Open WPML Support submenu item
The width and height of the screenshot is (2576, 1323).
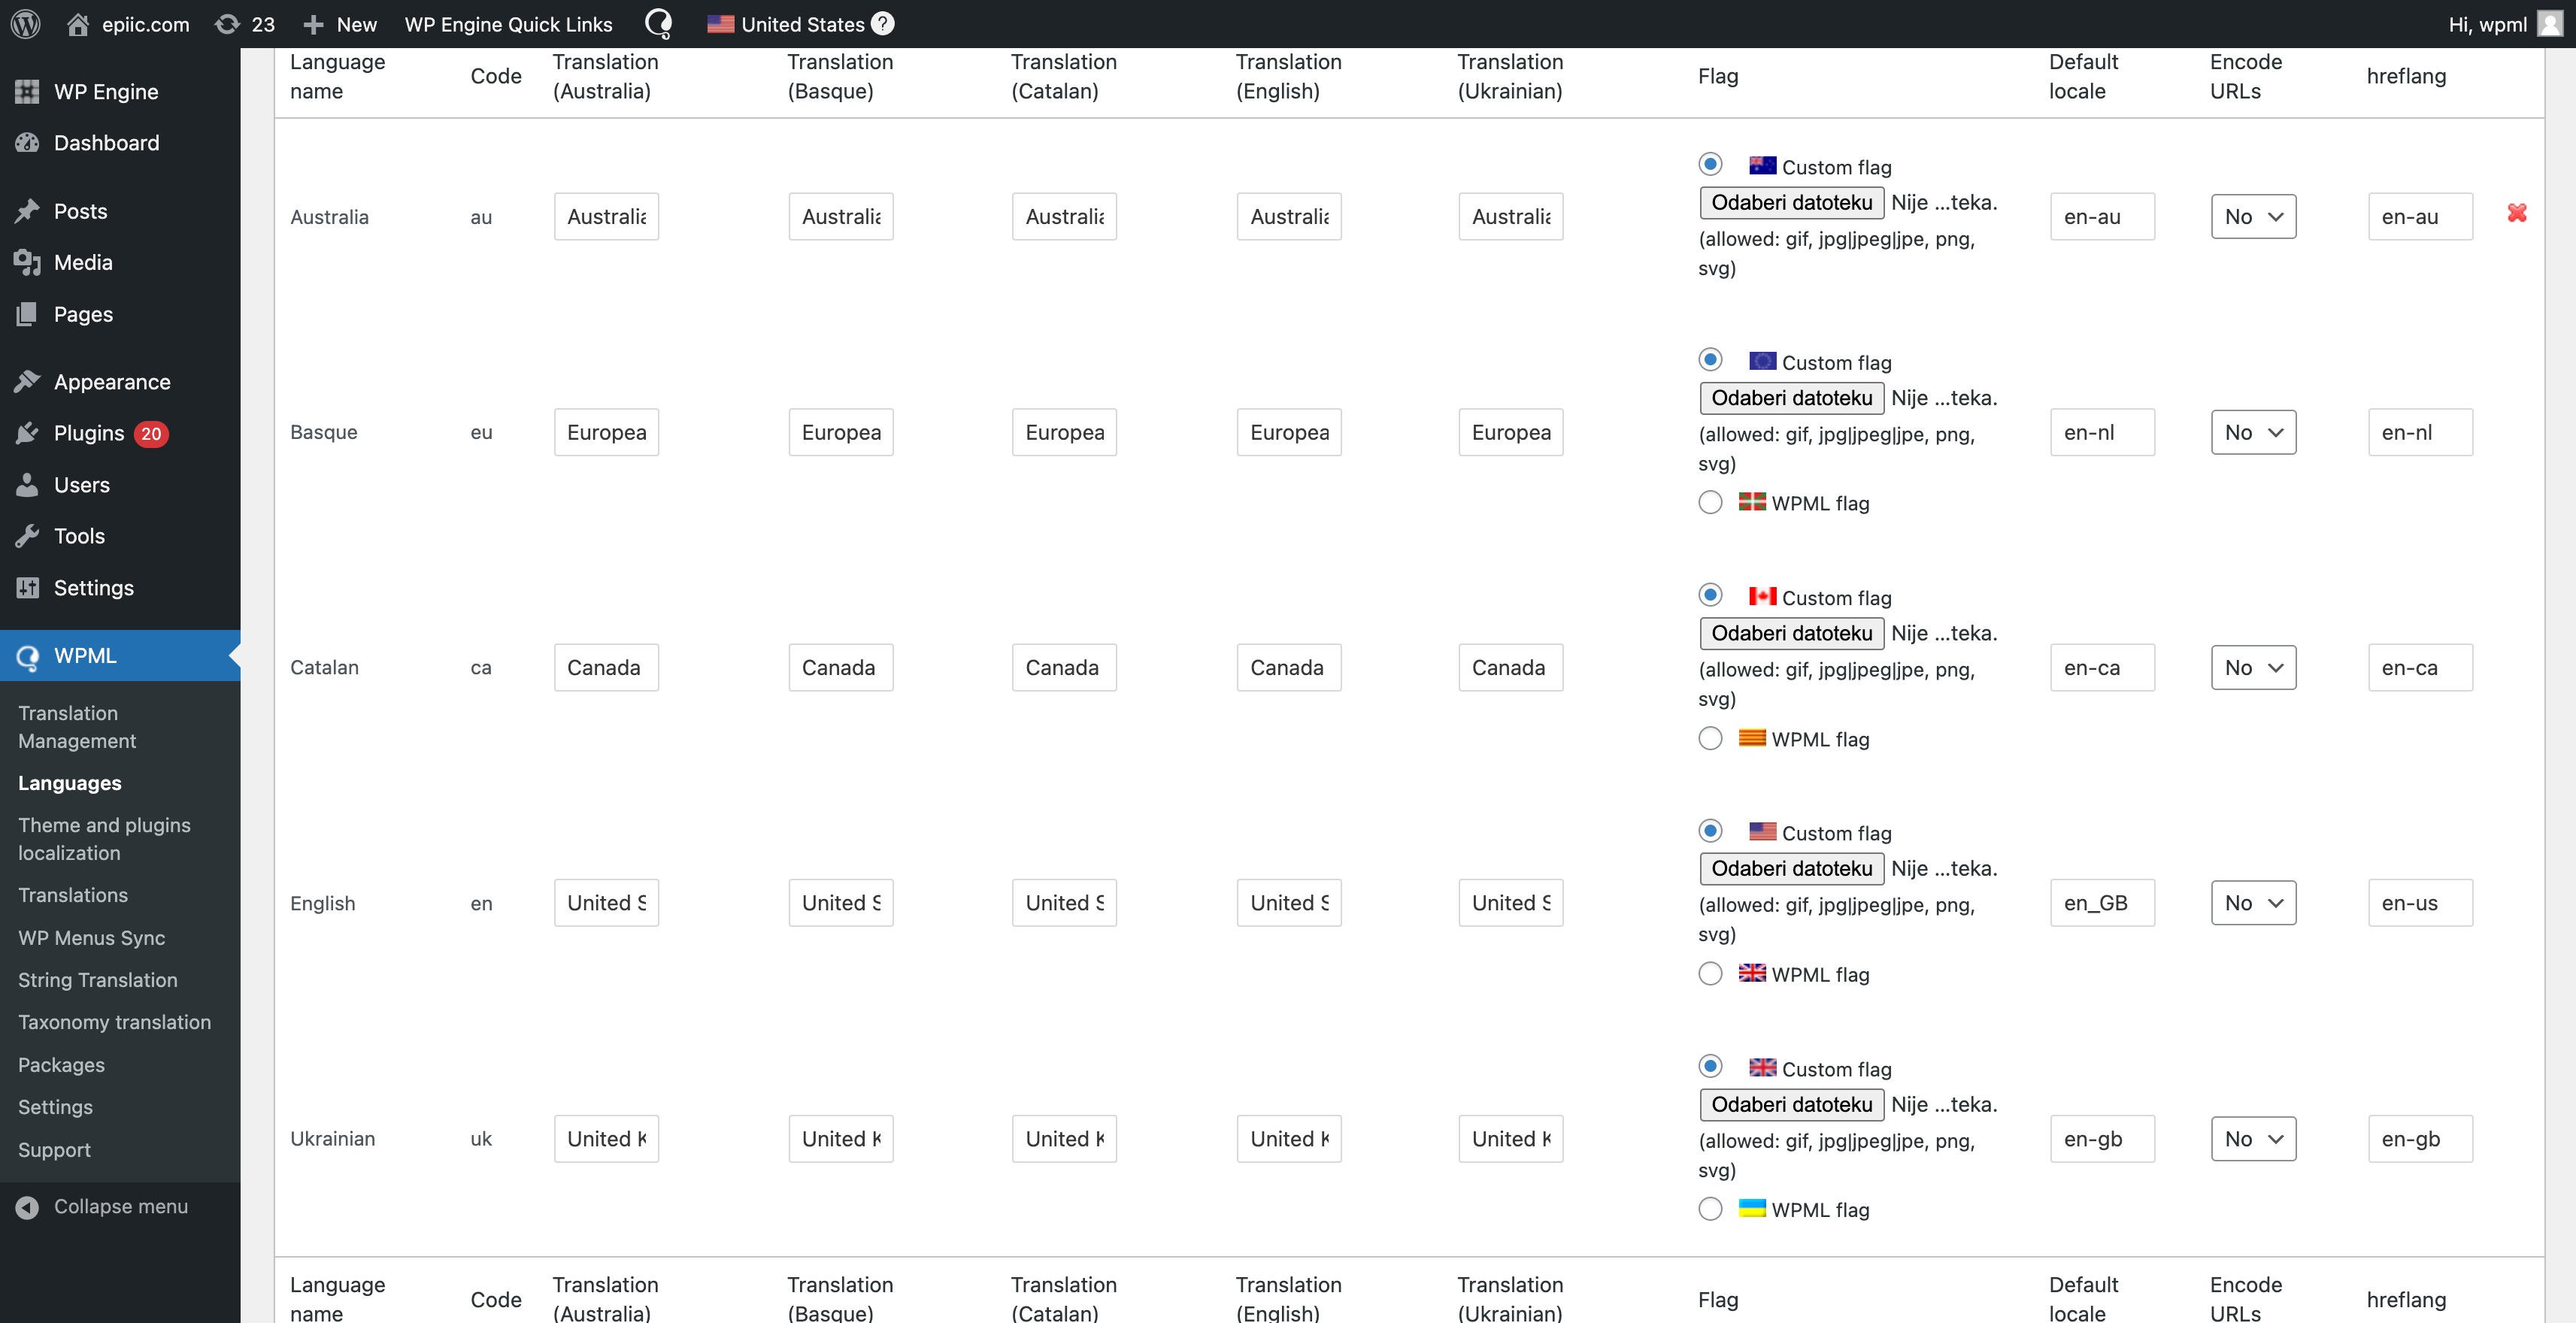(x=54, y=1150)
